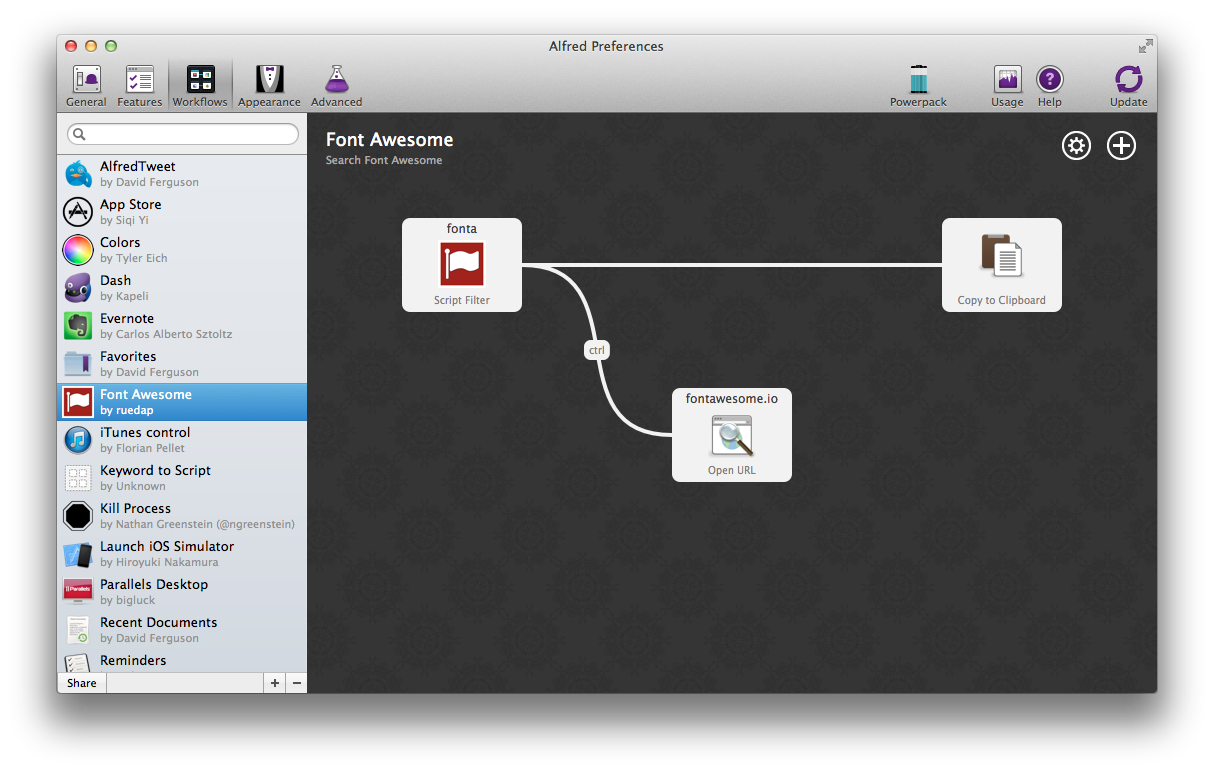This screenshot has width=1214, height=772.
Task: Switch to the Features tab
Action: click(x=139, y=86)
